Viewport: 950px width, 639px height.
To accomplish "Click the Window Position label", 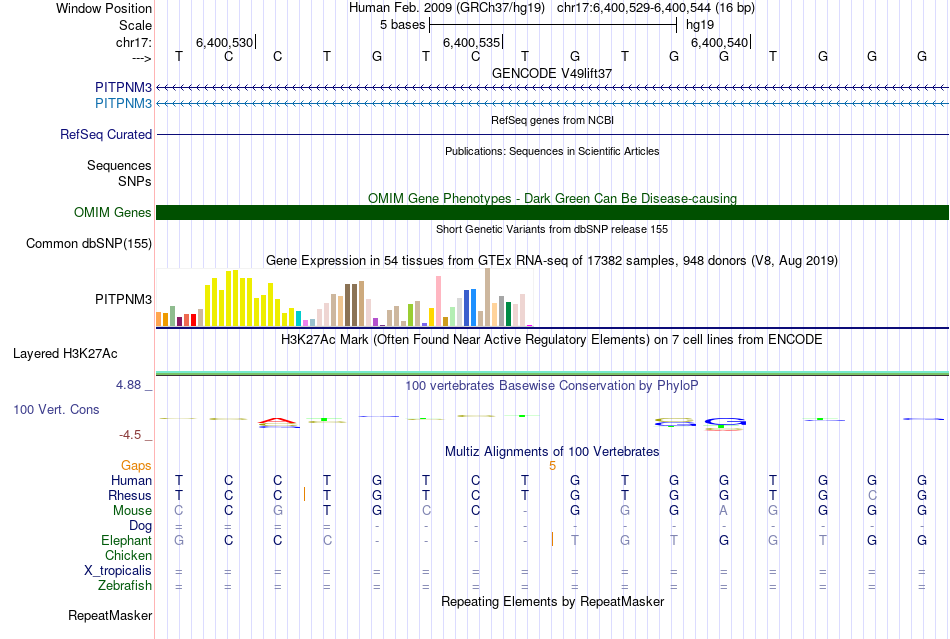I will click(104, 8).
